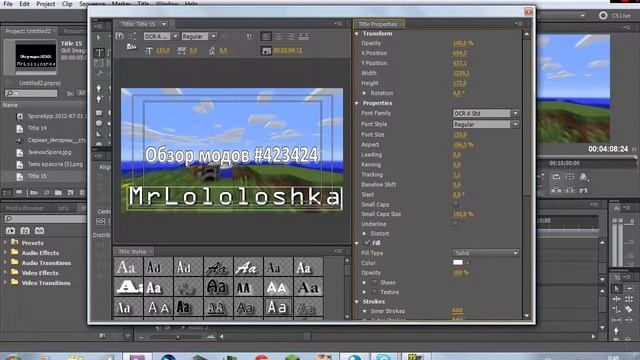Pick the Selection arrow tool in Titler
The height and width of the screenshot is (360, 640).
pos(99,38)
